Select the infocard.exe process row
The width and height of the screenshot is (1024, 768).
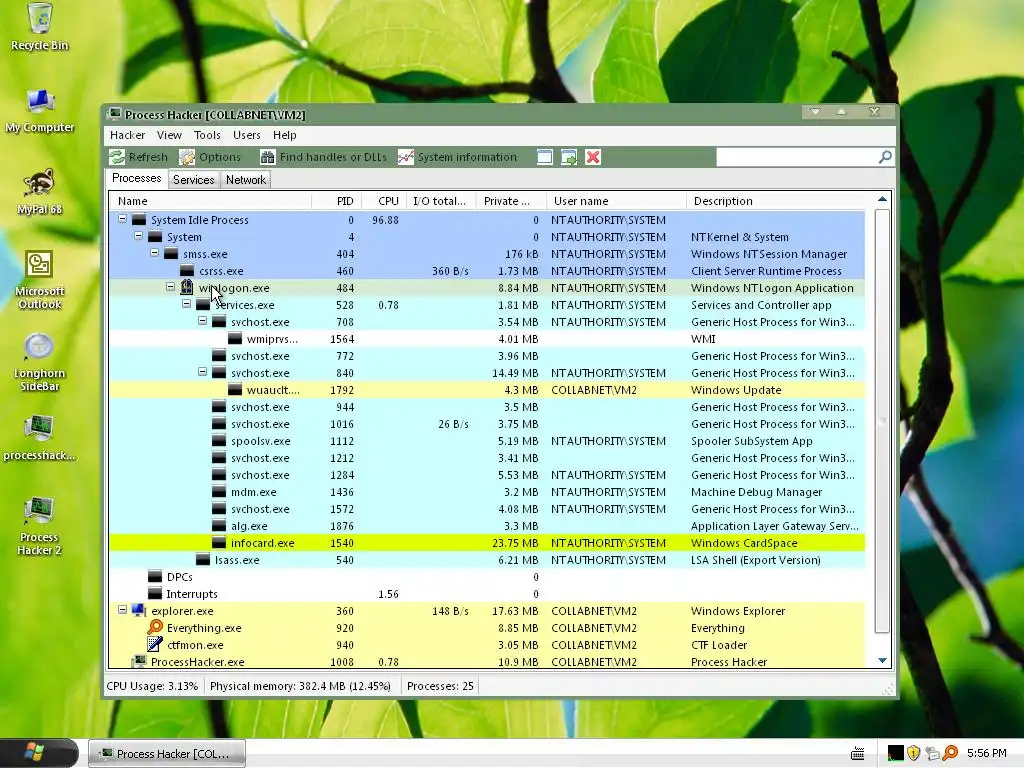coord(487,543)
